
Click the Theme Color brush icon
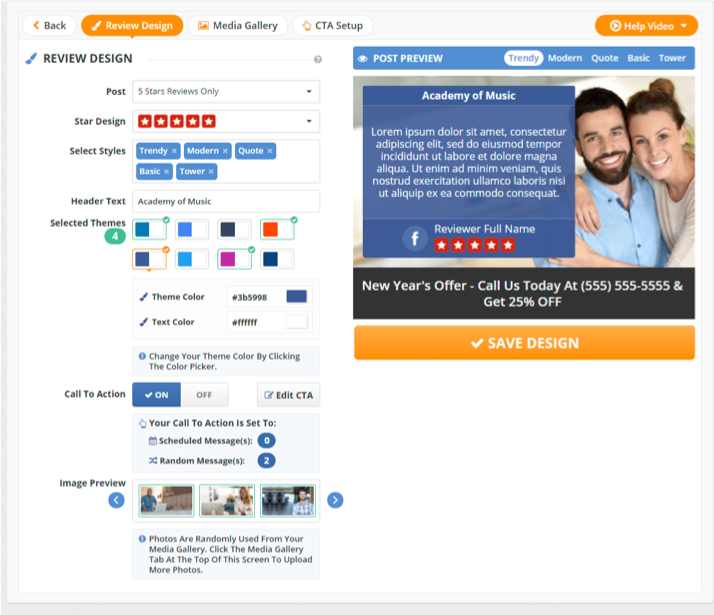tap(143, 297)
